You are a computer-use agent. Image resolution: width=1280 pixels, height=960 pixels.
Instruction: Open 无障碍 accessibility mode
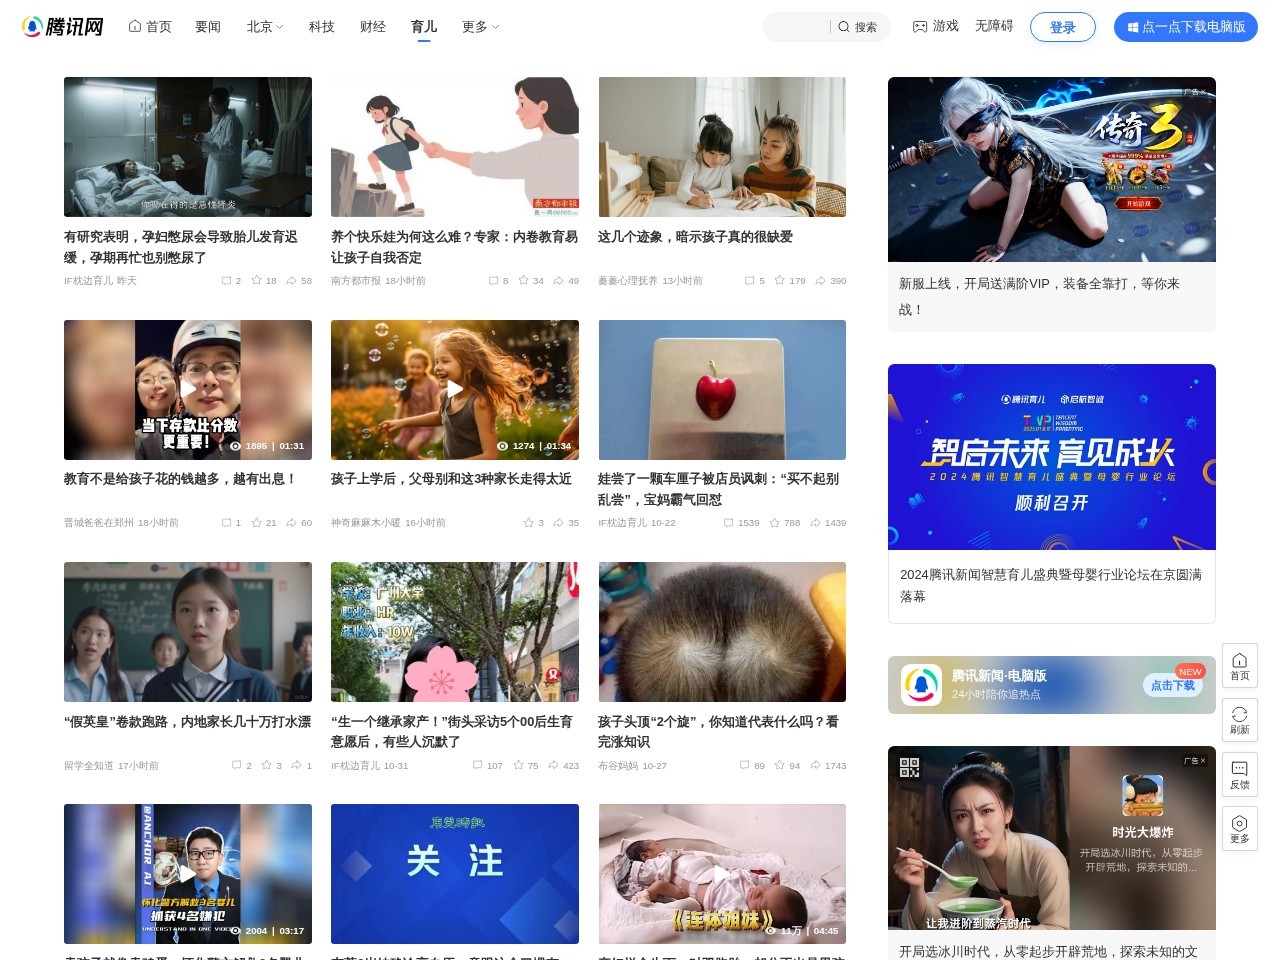pyautogui.click(x=994, y=26)
